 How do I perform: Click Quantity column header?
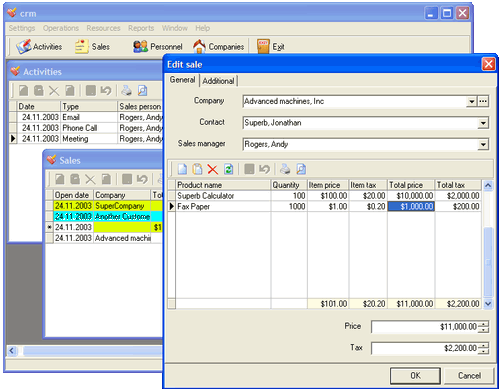click(289, 185)
